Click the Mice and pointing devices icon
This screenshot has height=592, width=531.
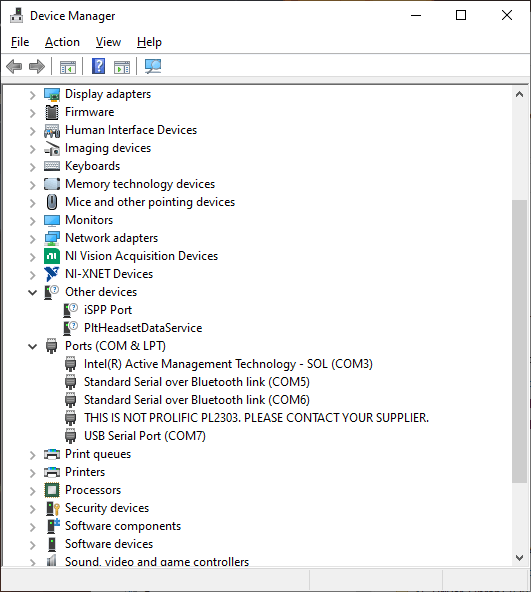click(x=52, y=202)
